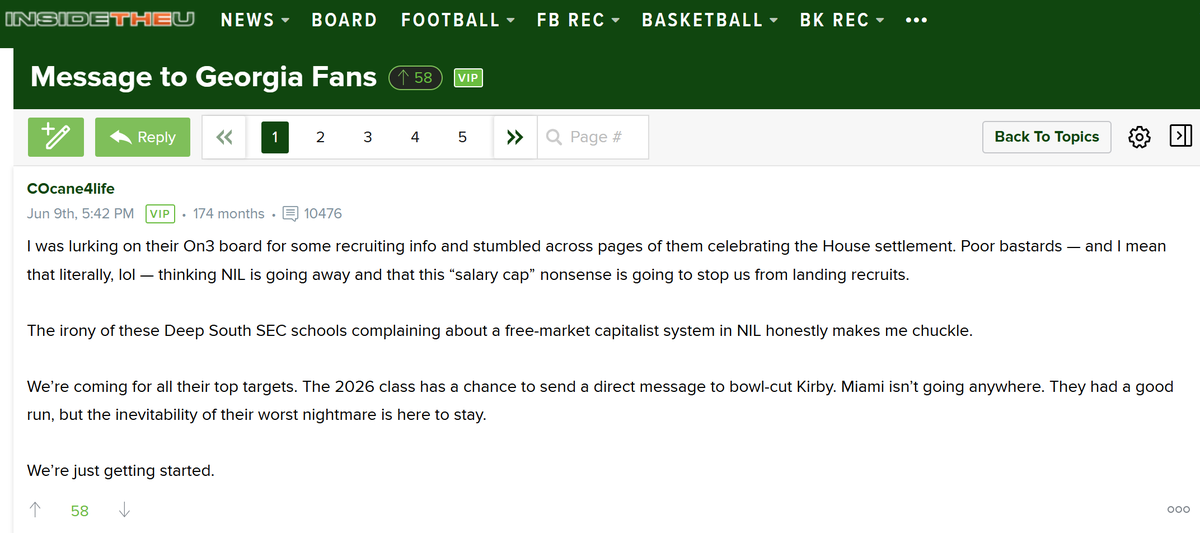Viewport: 1200px width, 533px height.
Task: Click the 174 months membership text
Action: click(x=228, y=213)
